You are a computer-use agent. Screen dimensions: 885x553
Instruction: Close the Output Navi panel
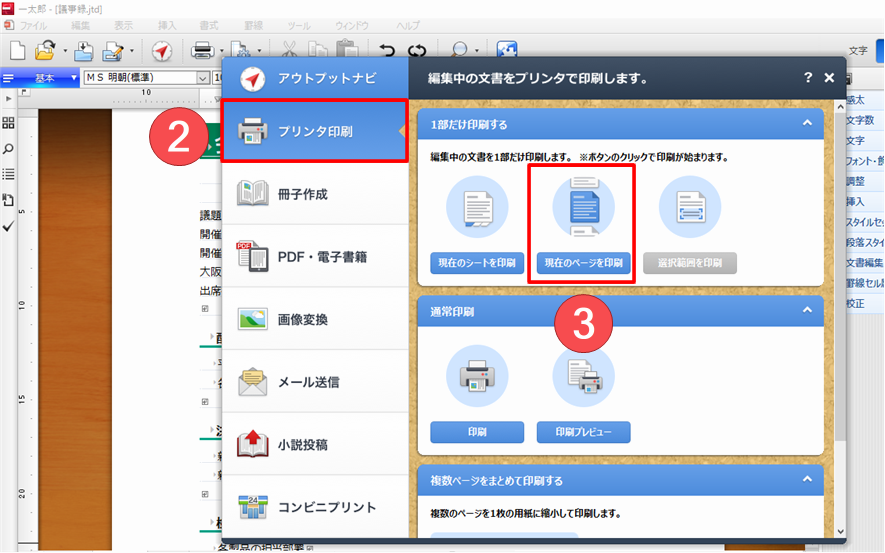click(x=829, y=78)
